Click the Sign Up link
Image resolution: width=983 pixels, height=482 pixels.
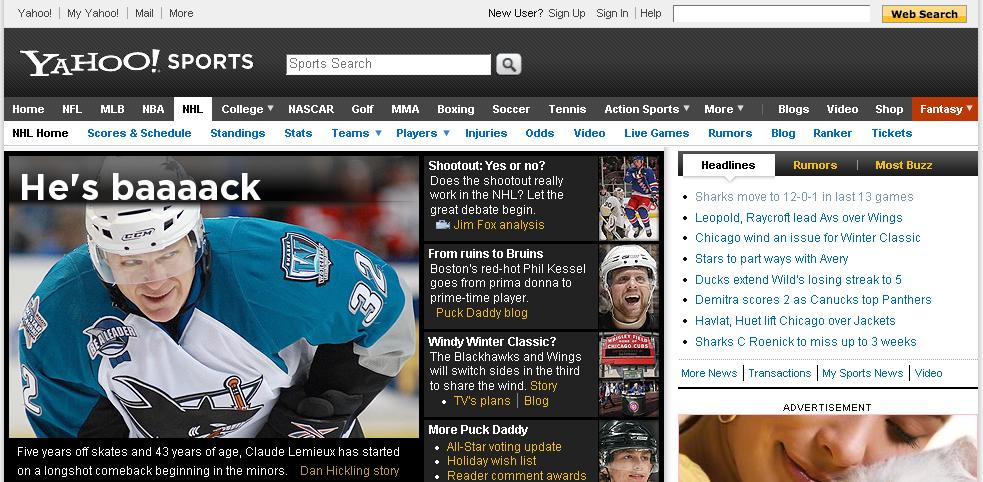click(x=567, y=13)
